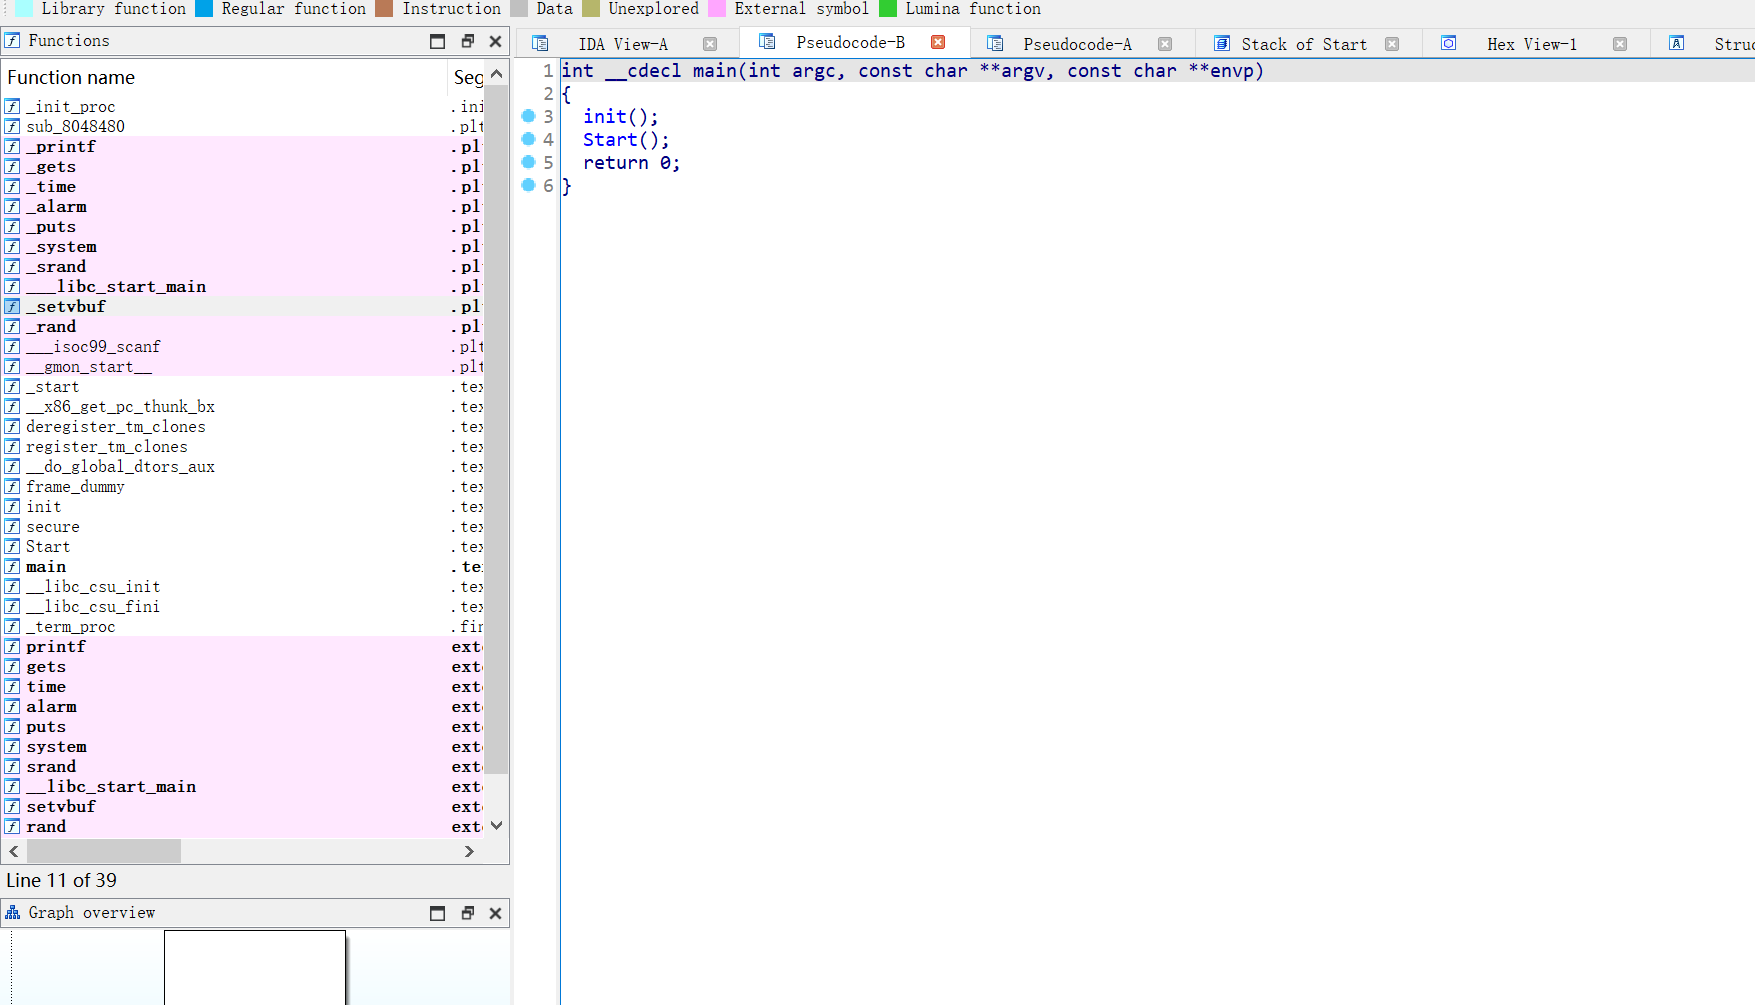This screenshot has height=1005, width=1755.
Task: Select the secure function in the list
Action: pyautogui.click(x=244, y=527)
